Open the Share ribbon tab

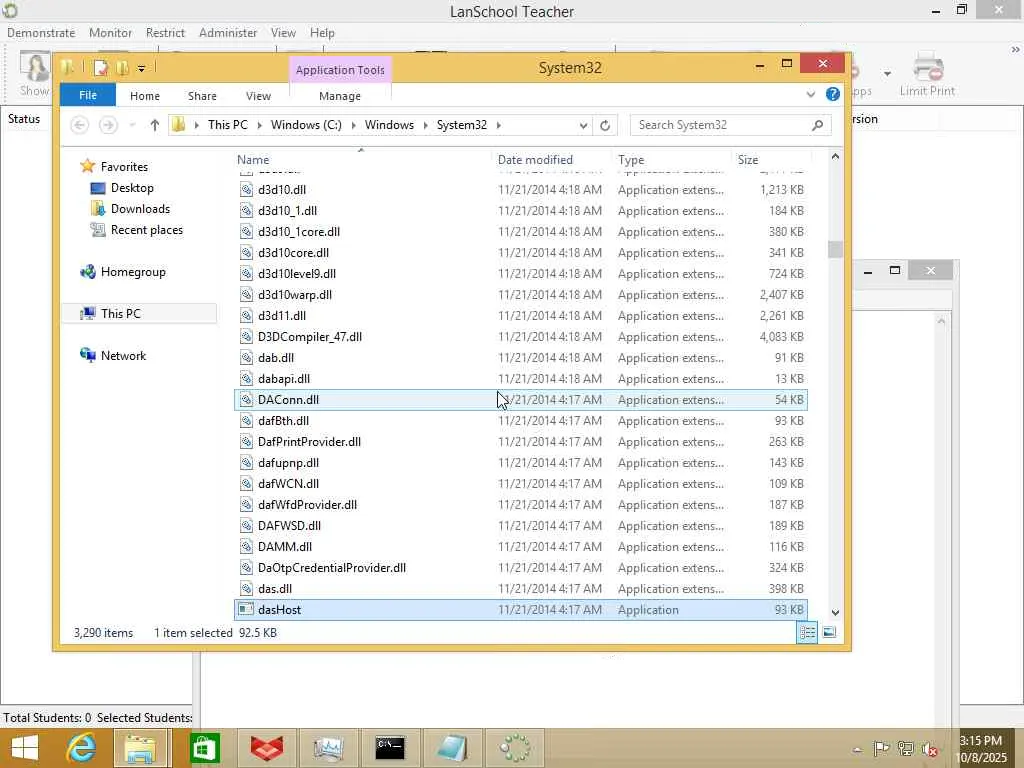click(x=202, y=96)
